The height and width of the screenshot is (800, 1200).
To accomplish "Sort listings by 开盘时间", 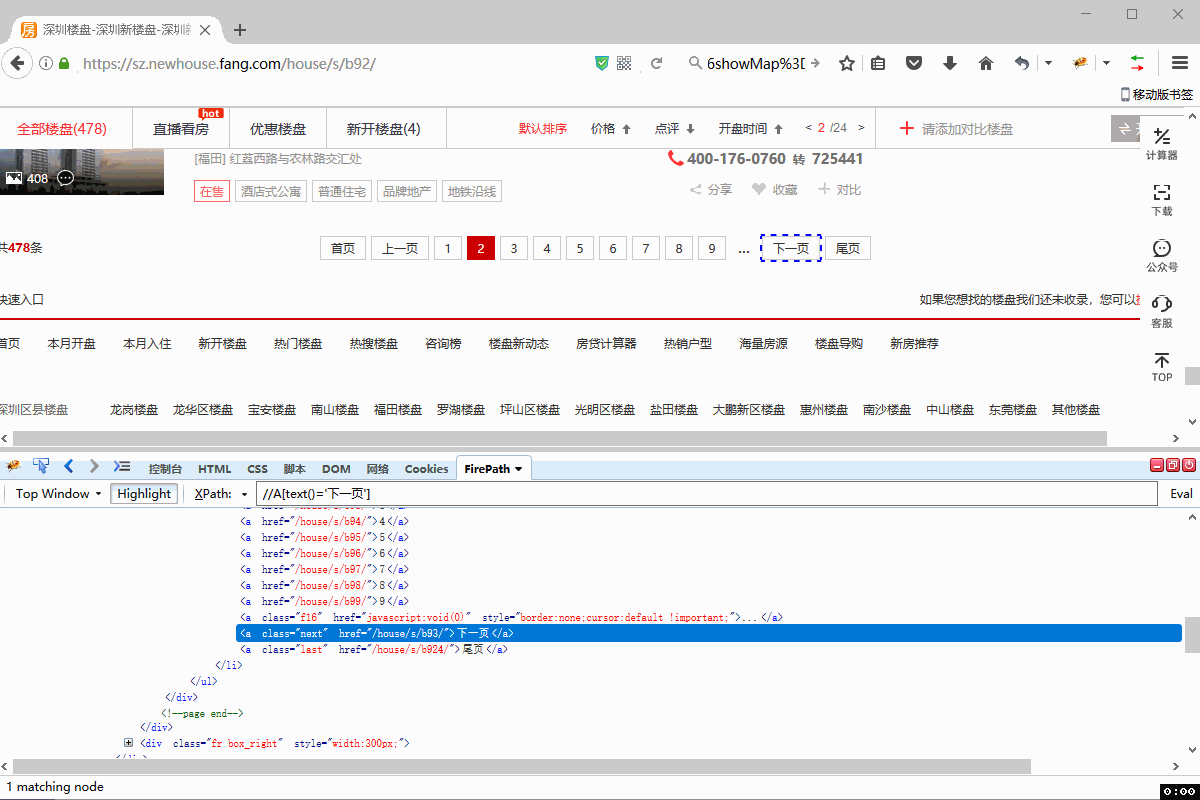I will (750, 128).
